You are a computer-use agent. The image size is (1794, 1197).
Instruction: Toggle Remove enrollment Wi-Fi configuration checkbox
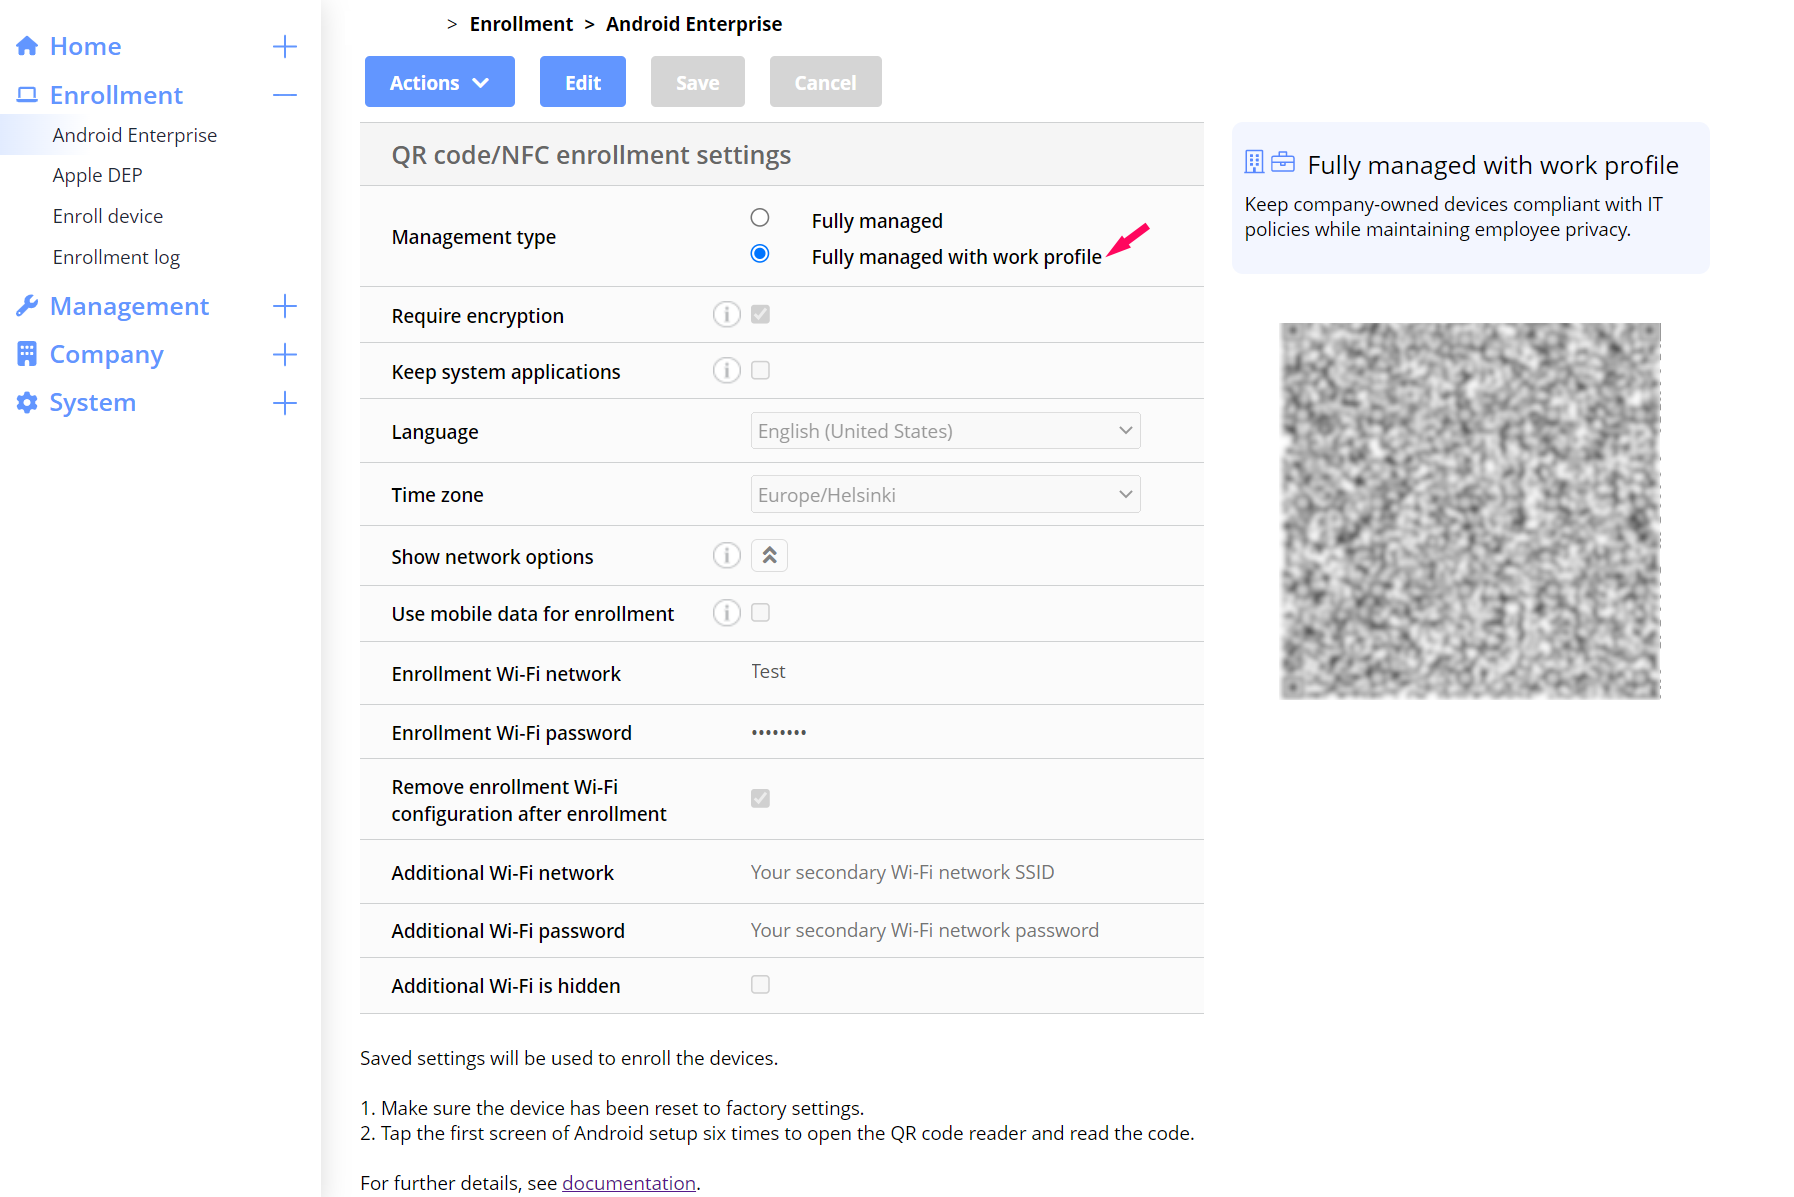(x=760, y=798)
